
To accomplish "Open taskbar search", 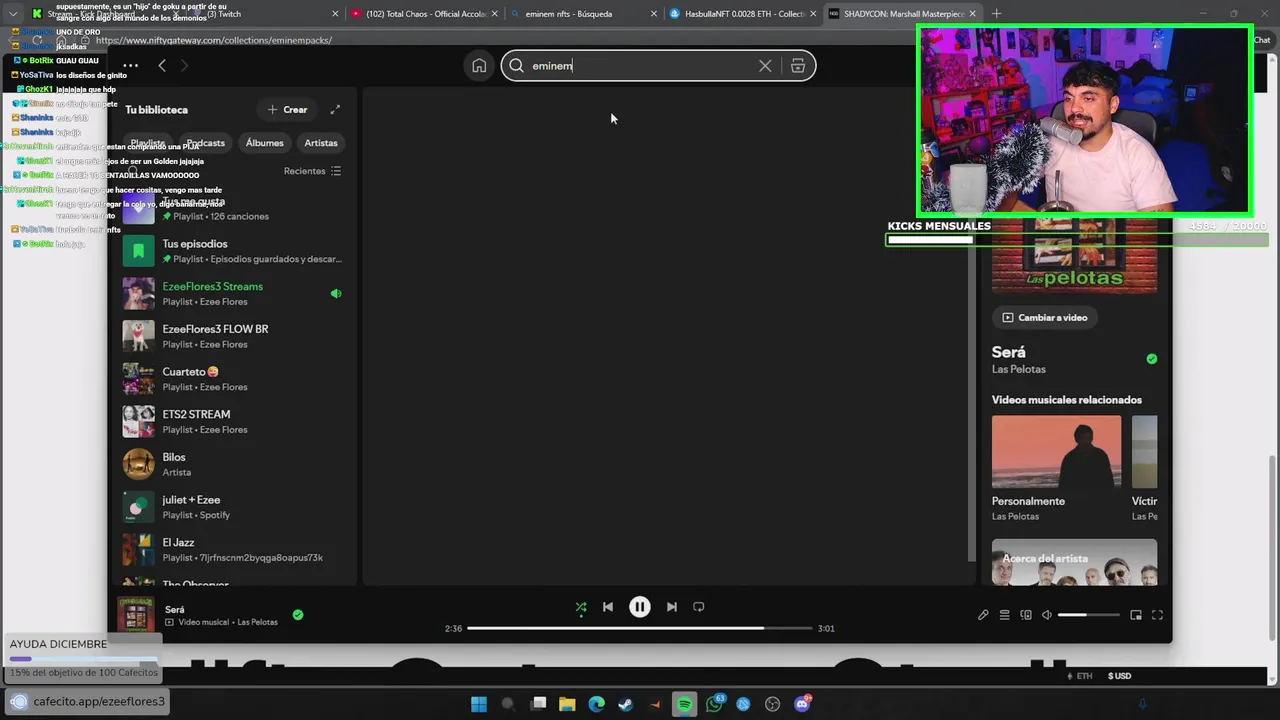I will pyautogui.click(x=508, y=704).
